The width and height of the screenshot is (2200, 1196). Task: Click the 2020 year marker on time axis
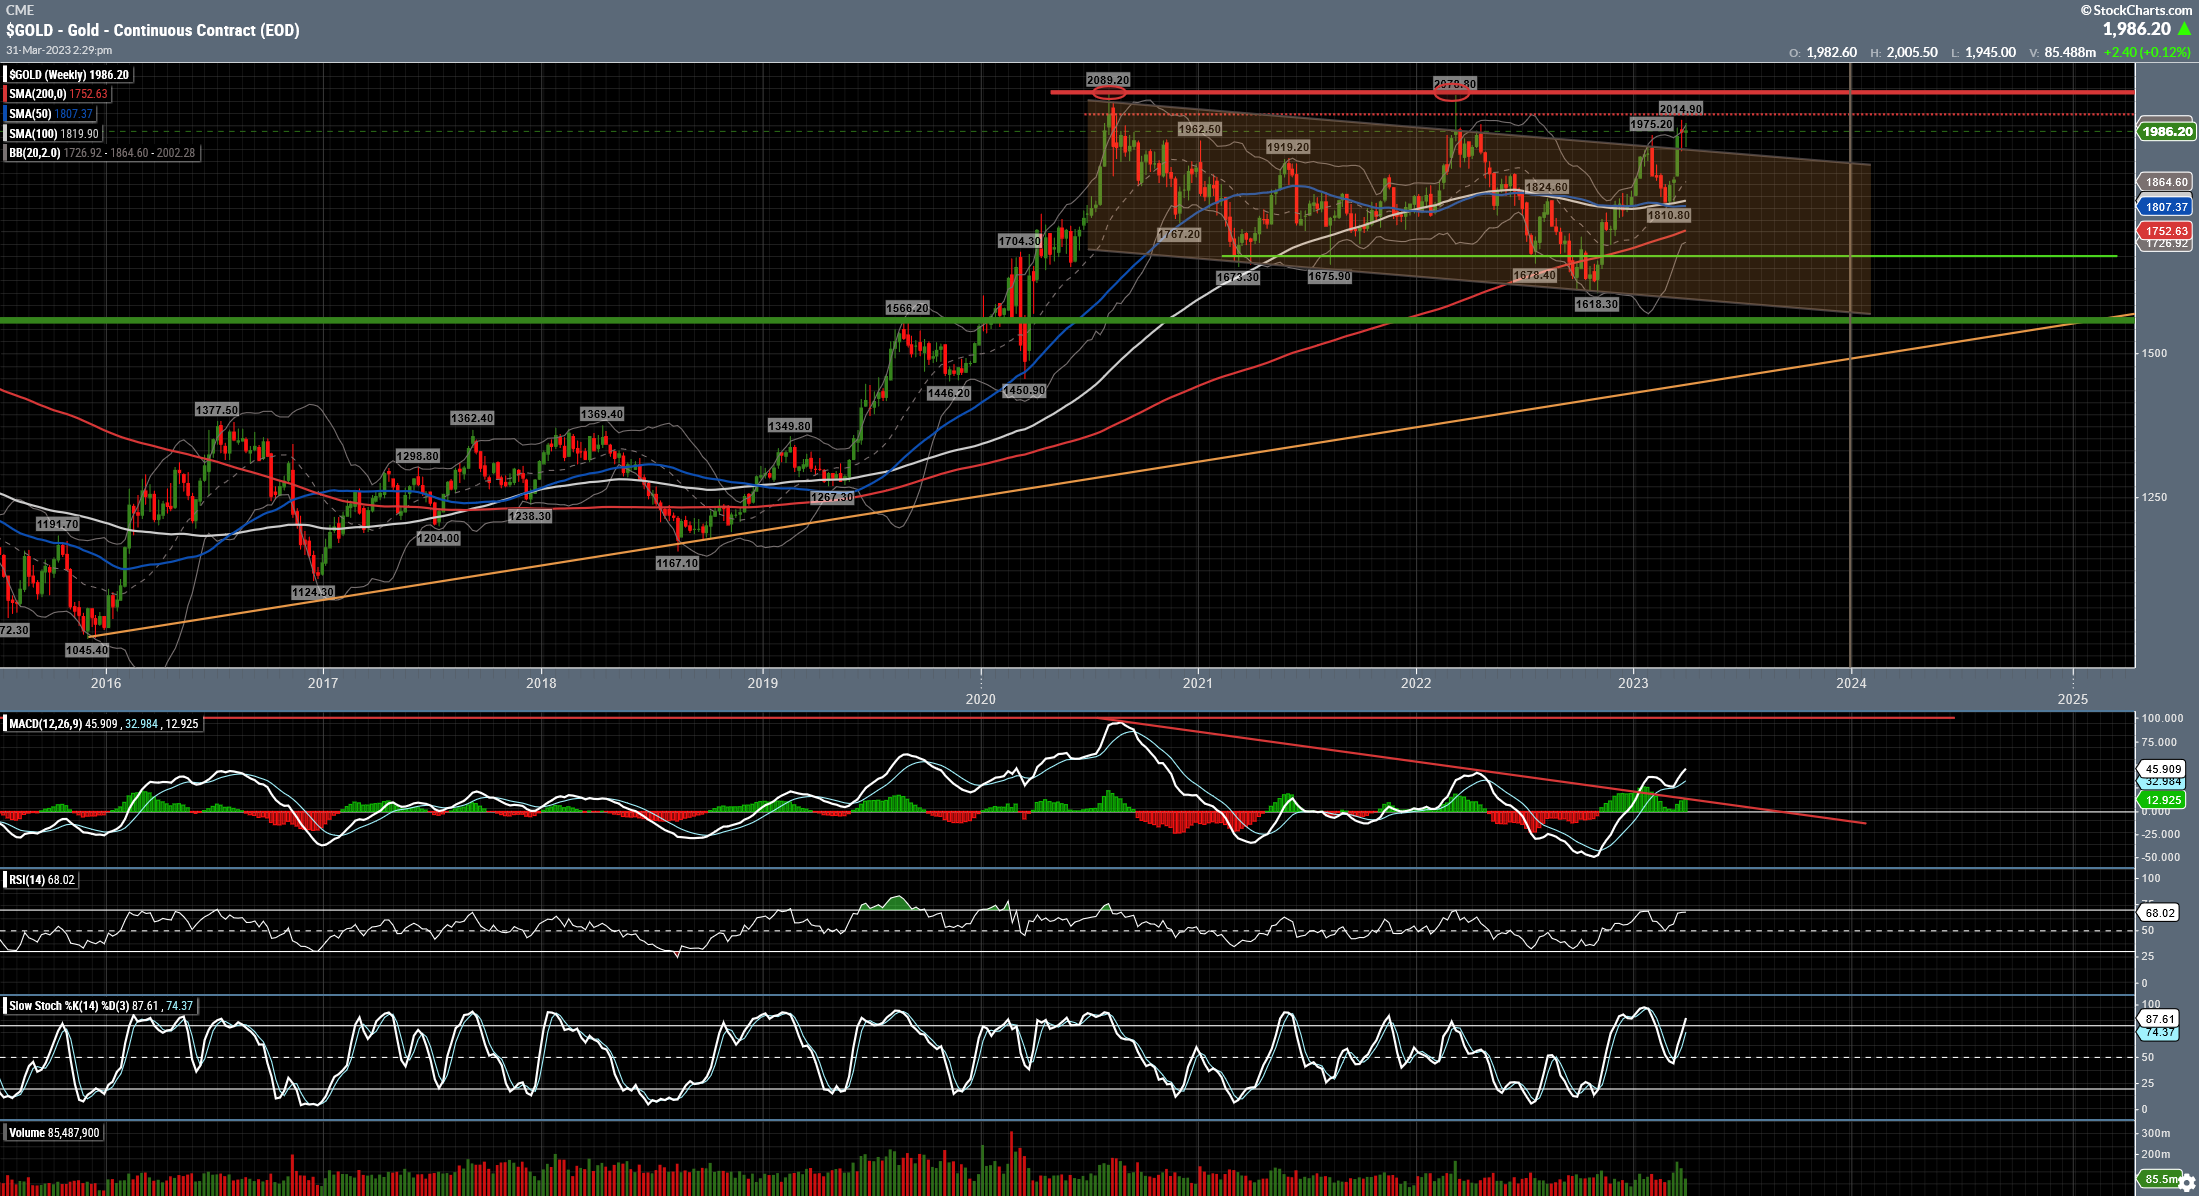(x=980, y=699)
